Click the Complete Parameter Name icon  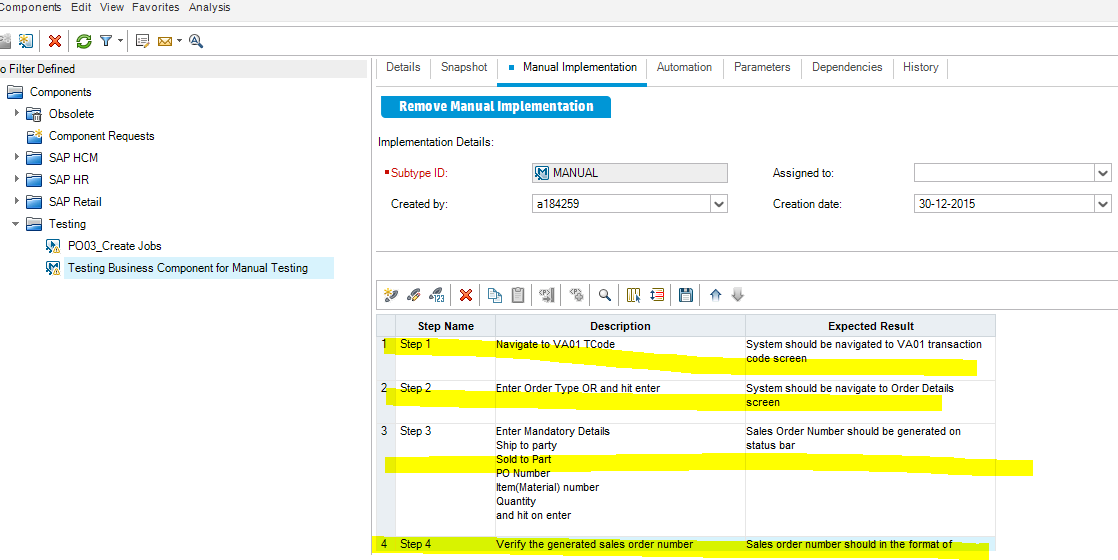click(547, 295)
